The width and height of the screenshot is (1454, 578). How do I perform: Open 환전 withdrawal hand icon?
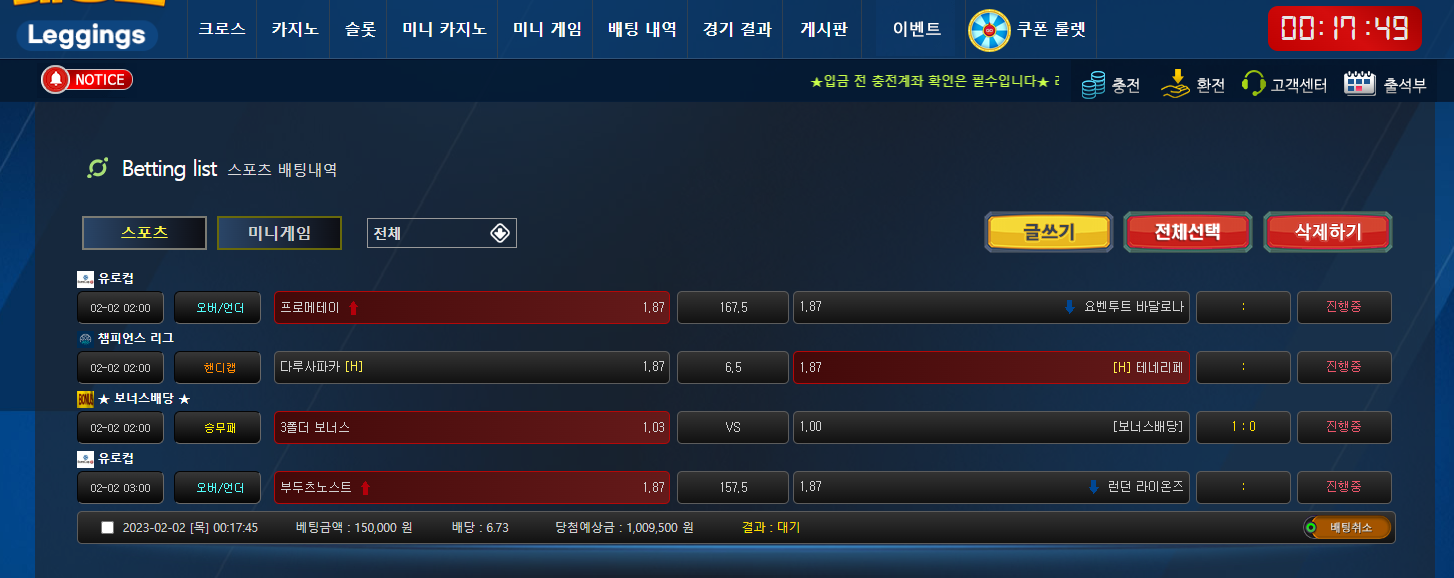(x=1175, y=84)
